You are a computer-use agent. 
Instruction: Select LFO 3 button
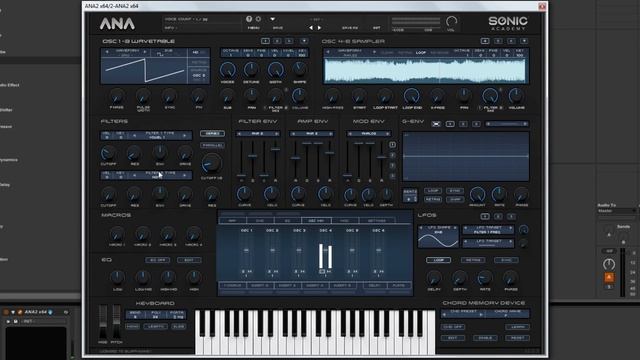point(511,216)
